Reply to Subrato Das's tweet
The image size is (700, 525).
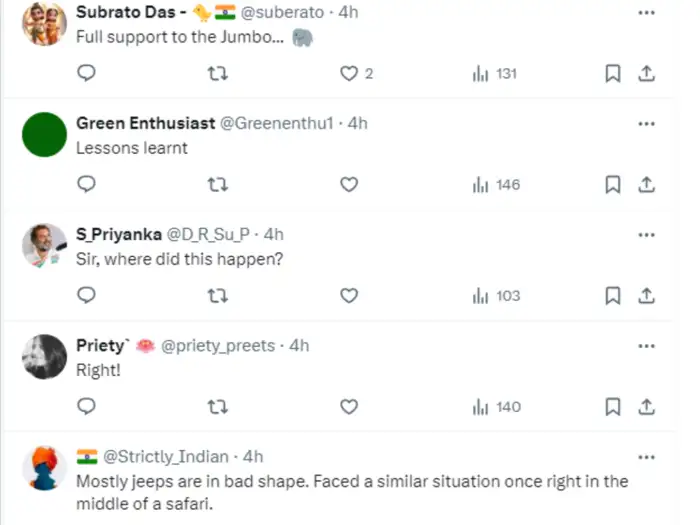tap(87, 73)
